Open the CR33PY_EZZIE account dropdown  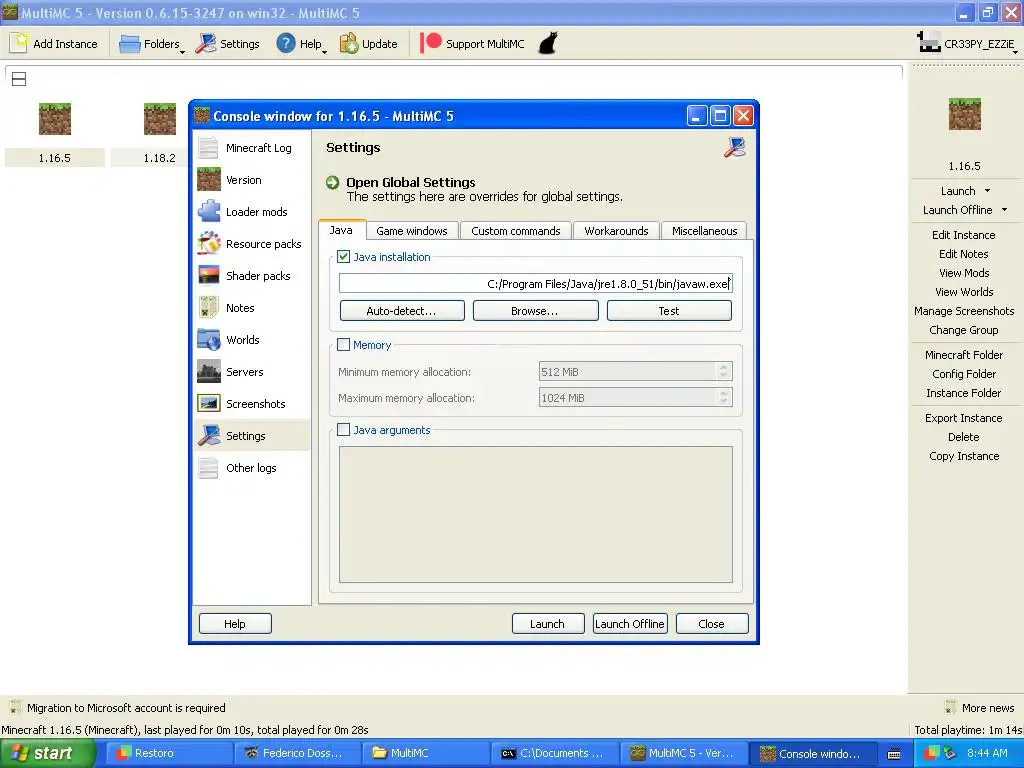pos(967,44)
